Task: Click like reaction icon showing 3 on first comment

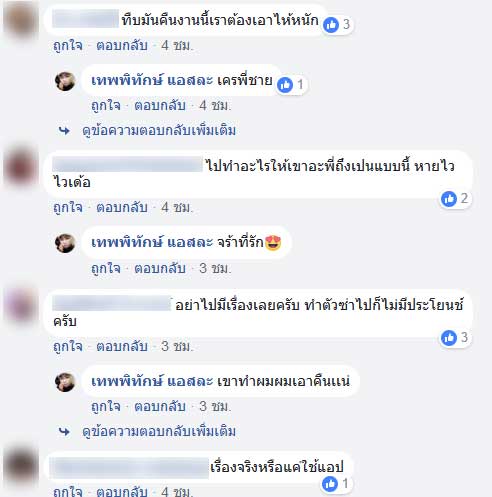Action: (x=331, y=24)
